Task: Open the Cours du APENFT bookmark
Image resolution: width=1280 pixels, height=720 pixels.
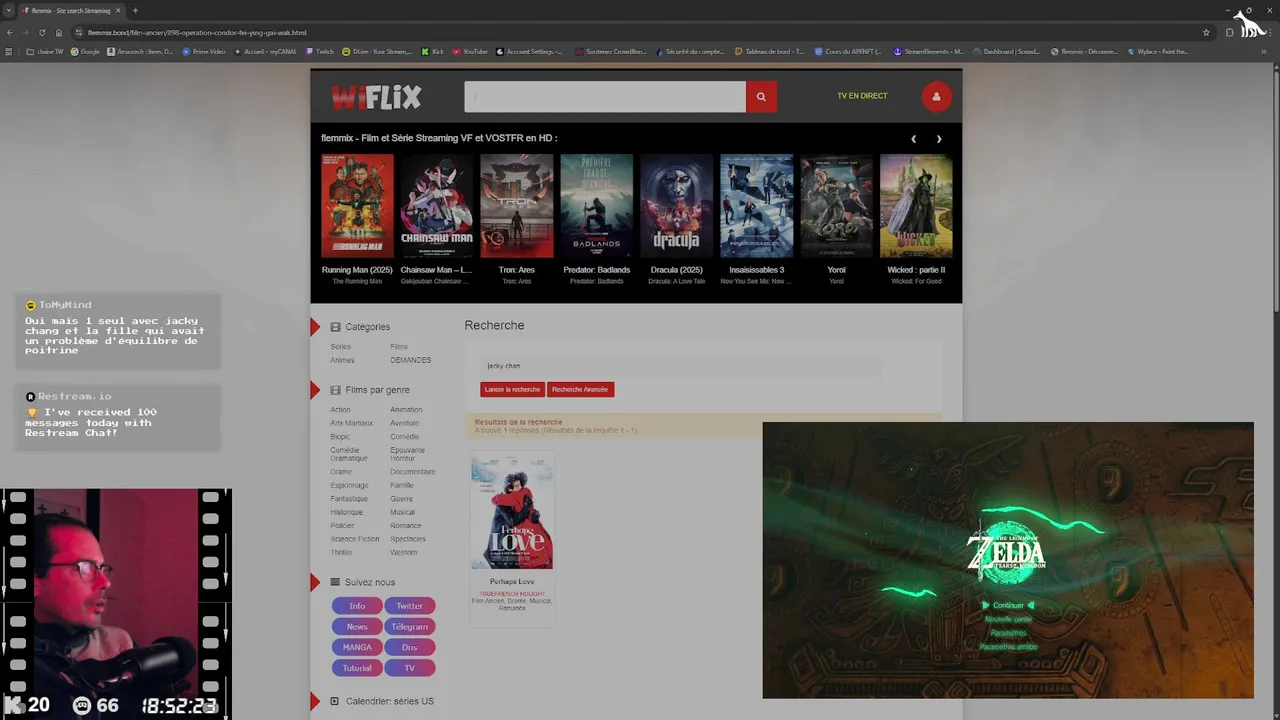Action: (850, 52)
